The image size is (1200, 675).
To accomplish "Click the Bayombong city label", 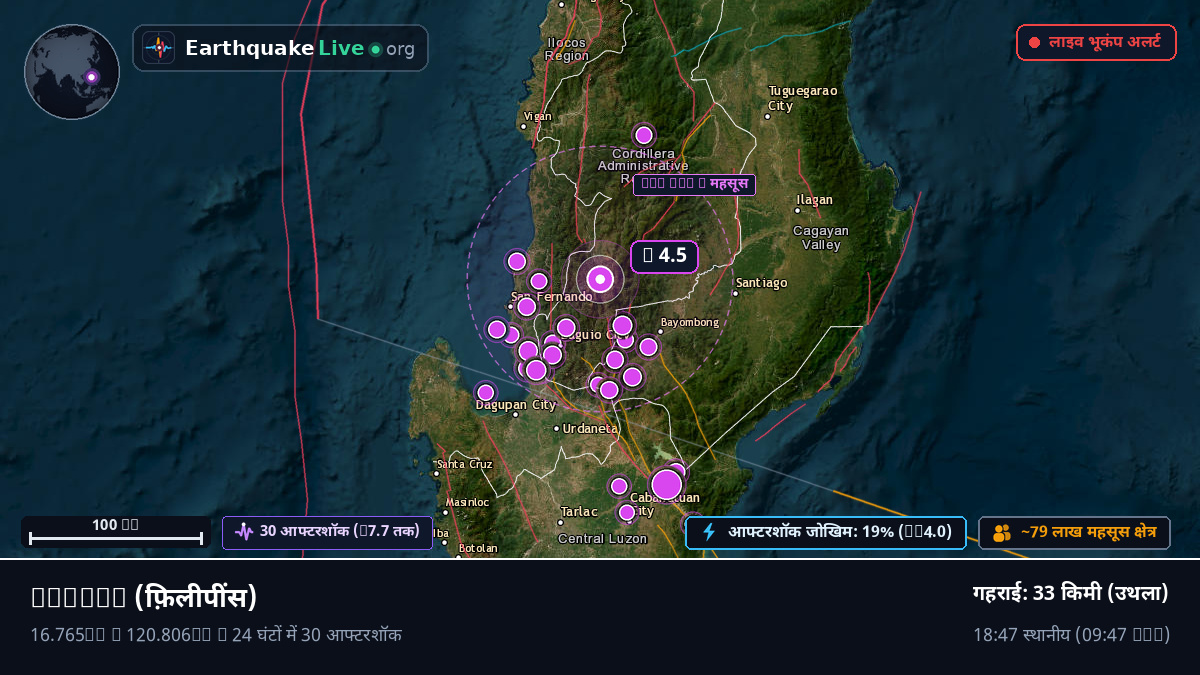I will coord(690,322).
